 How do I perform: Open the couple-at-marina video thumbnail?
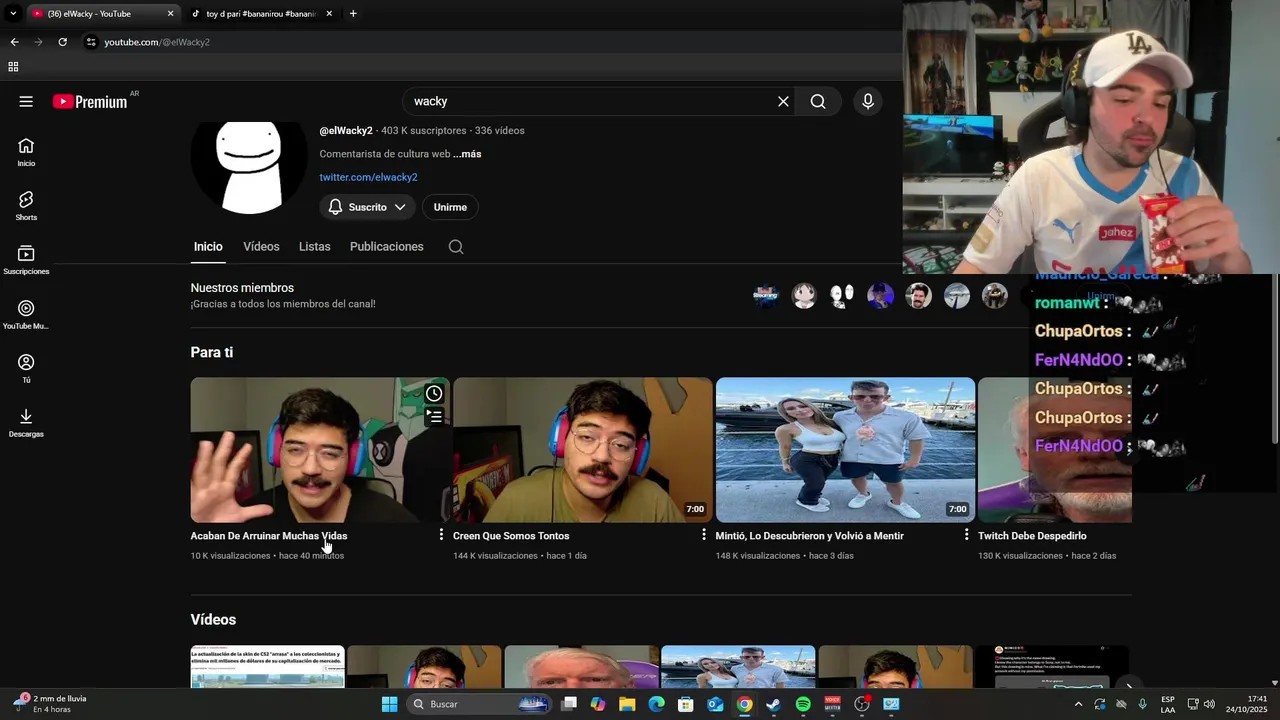(x=845, y=450)
